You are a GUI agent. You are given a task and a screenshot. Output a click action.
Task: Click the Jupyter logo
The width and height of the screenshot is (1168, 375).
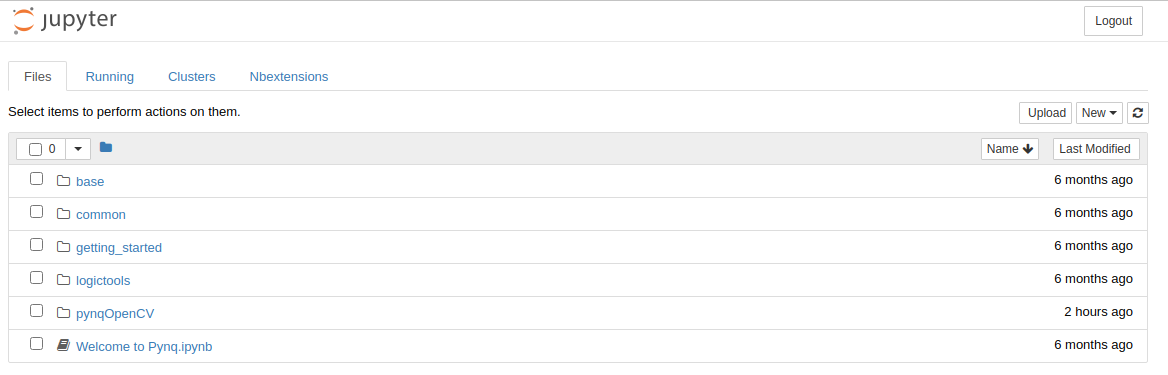[x=65, y=20]
